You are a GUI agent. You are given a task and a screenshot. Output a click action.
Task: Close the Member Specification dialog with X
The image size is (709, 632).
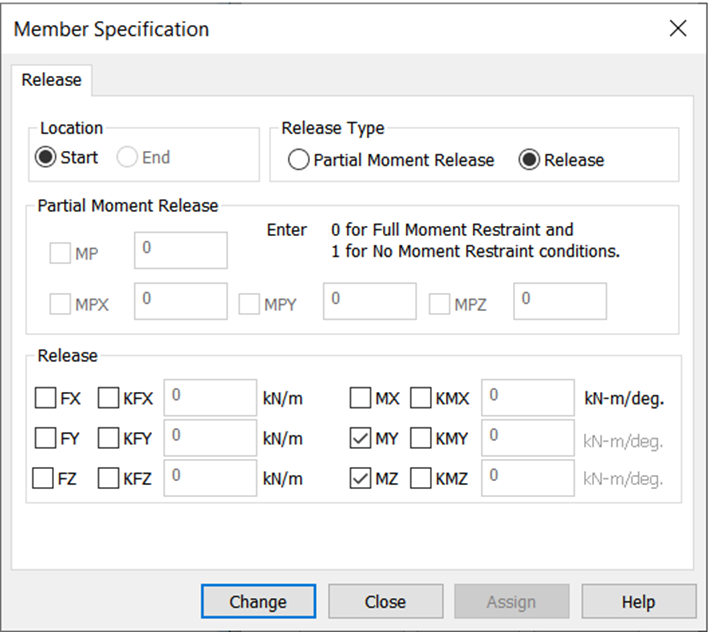678,28
